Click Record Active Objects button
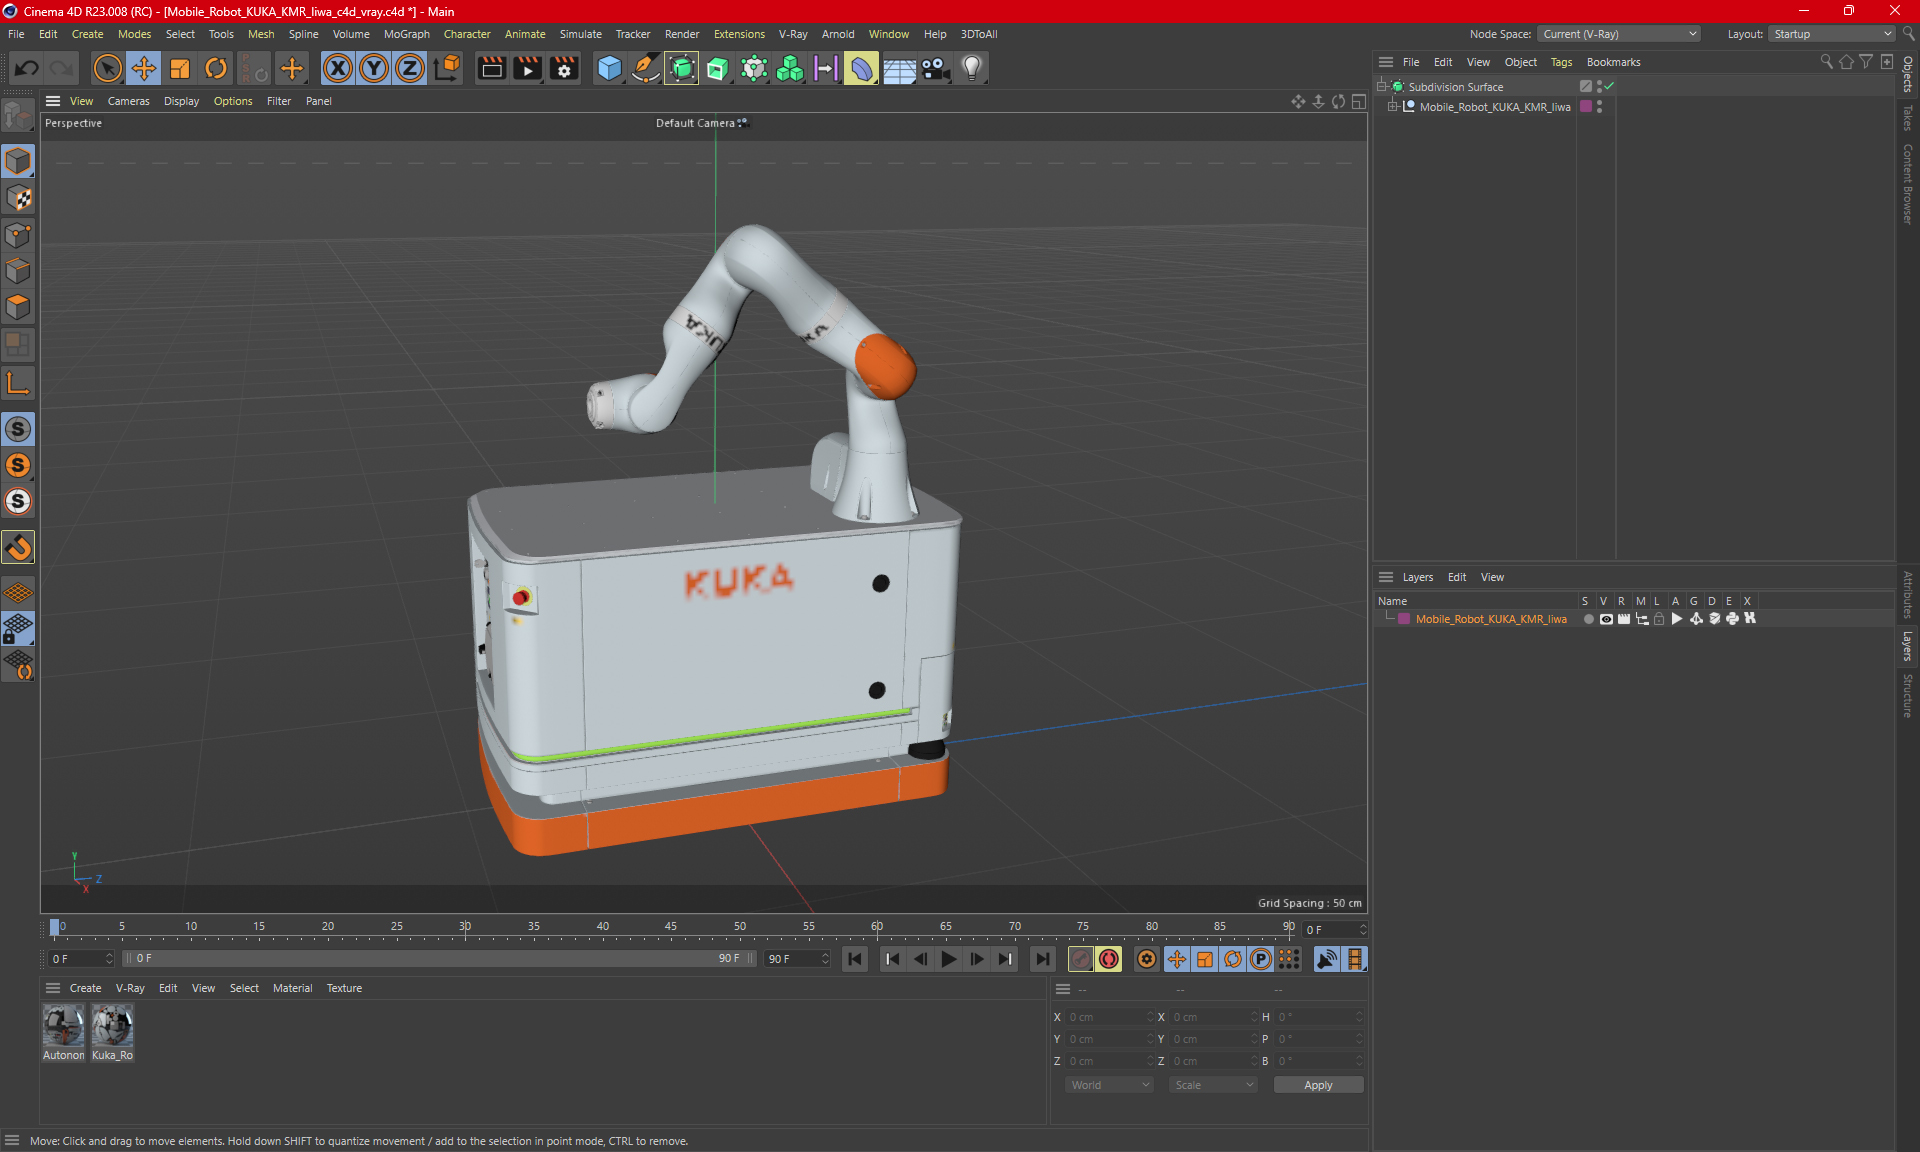Image resolution: width=1920 pixels, height=1152 pixels. [1081, 959]
